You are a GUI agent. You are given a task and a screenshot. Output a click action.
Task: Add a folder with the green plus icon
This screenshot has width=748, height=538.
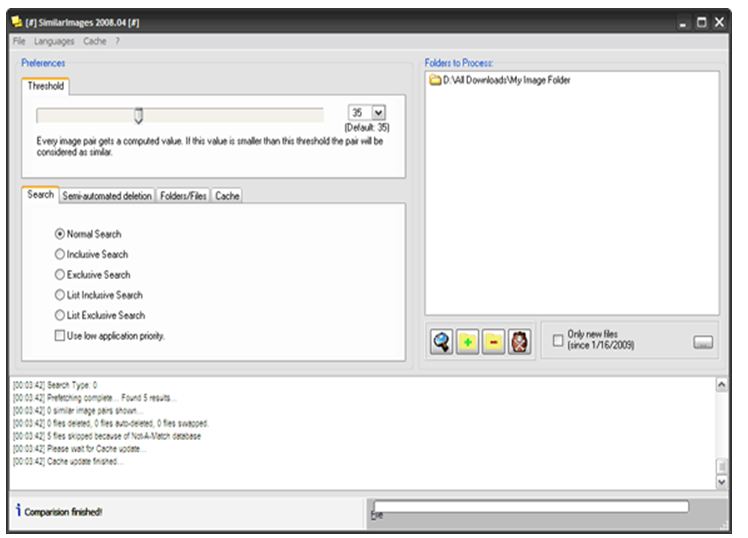(468, 342)
